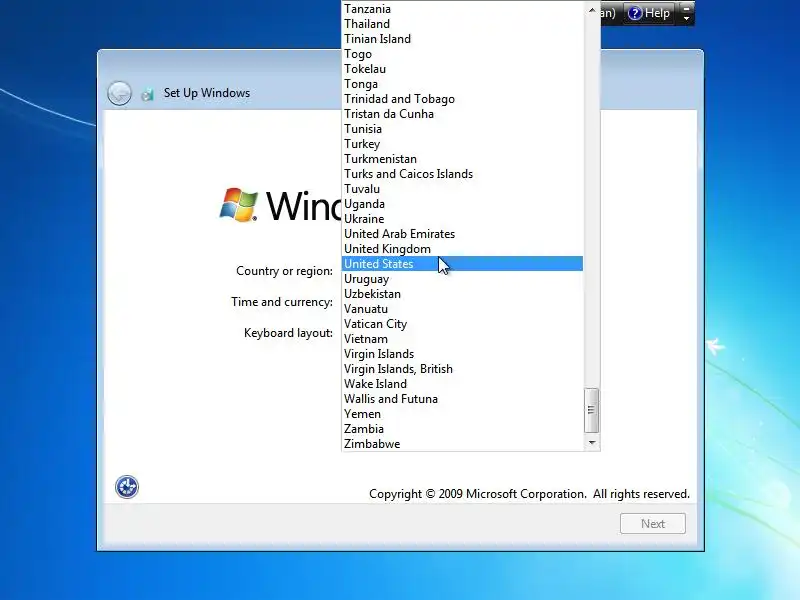Image resolution: width=800 pixels, height=600 pixels.
Task: Pick Uzbekistan in the list
Action: [462, 294]
